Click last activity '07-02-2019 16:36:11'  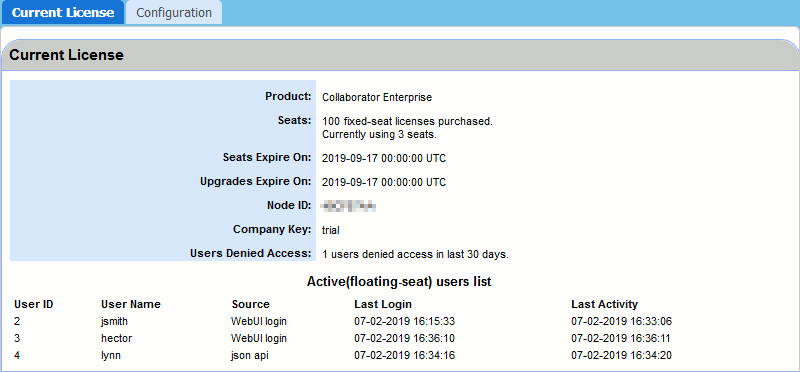coord(621,338)
